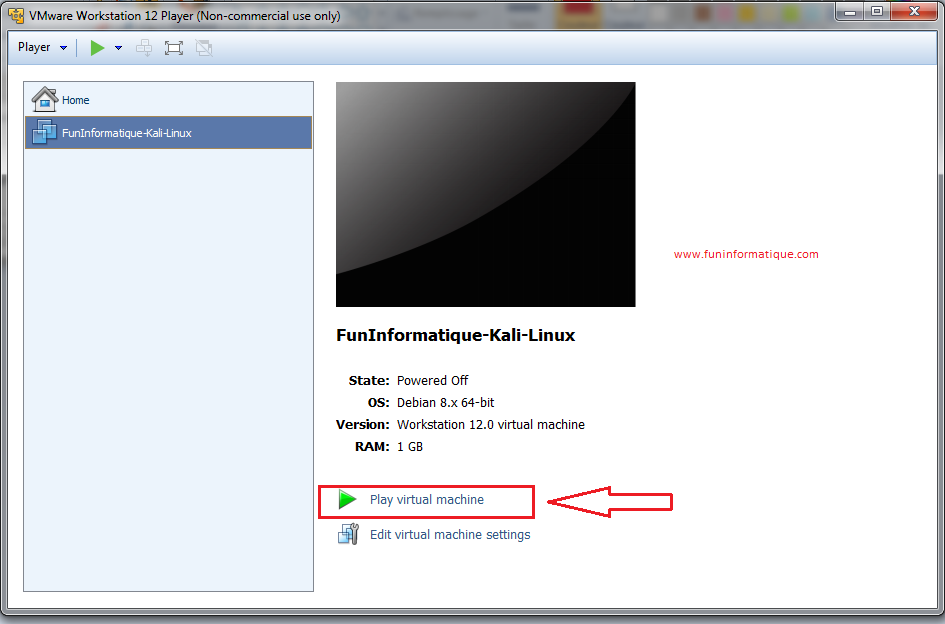This screenshot has height=624, width=945.
Task: Minimize the VMware Player window
Action: coord(851,12)
